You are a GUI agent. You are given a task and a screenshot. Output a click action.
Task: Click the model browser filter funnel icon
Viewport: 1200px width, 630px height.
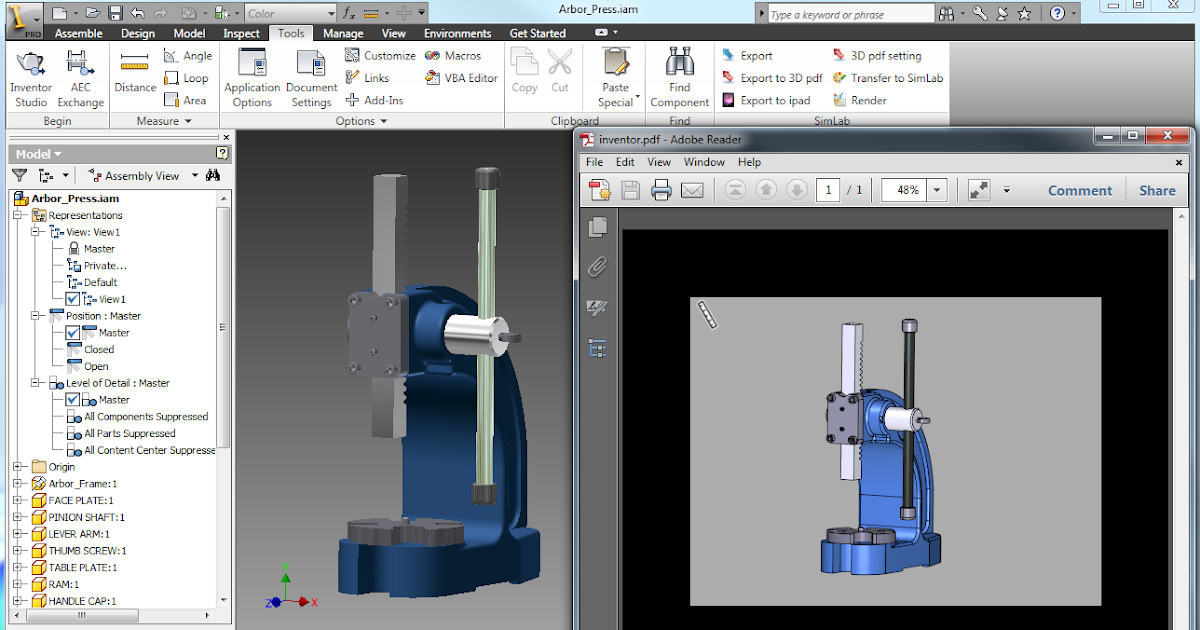point(19,175)
